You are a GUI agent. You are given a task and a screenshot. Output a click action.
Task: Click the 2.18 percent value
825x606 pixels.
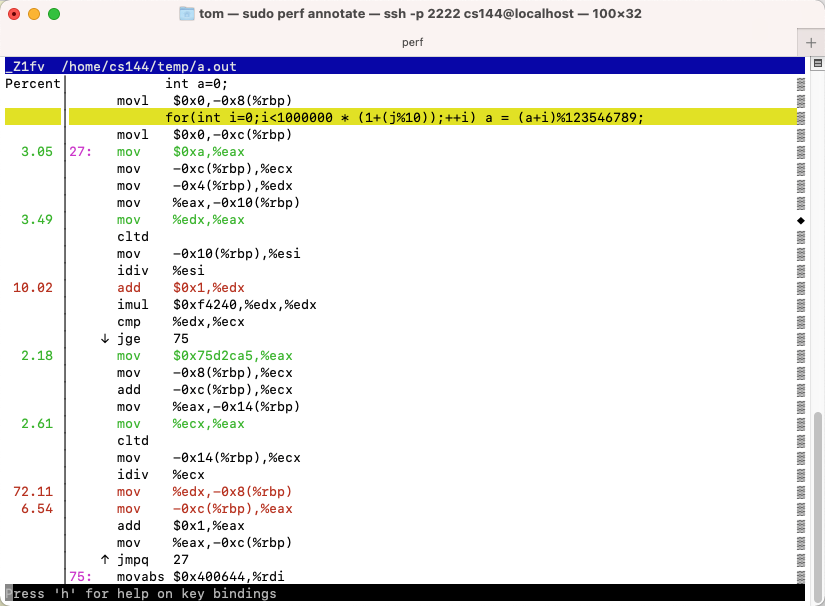(x=37, y=356)
